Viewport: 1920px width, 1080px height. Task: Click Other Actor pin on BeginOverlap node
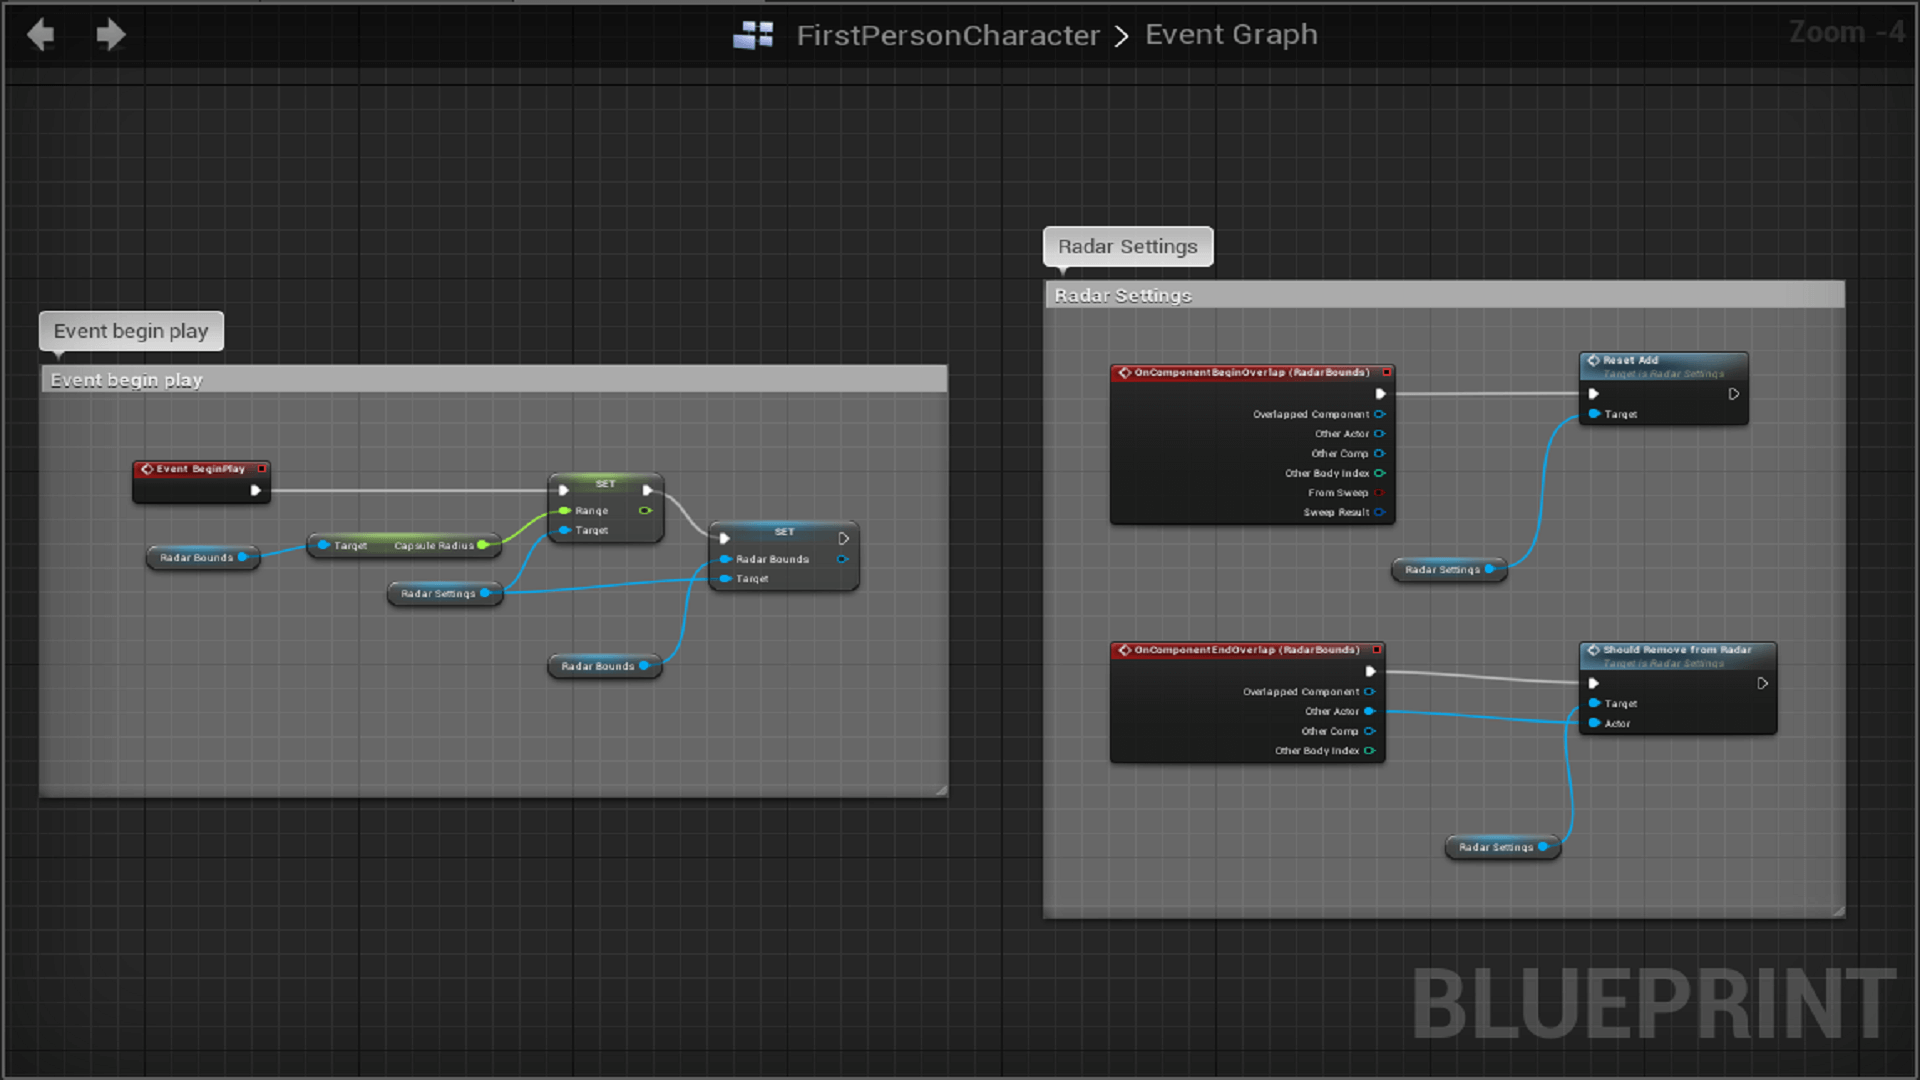pos(1380,434)
